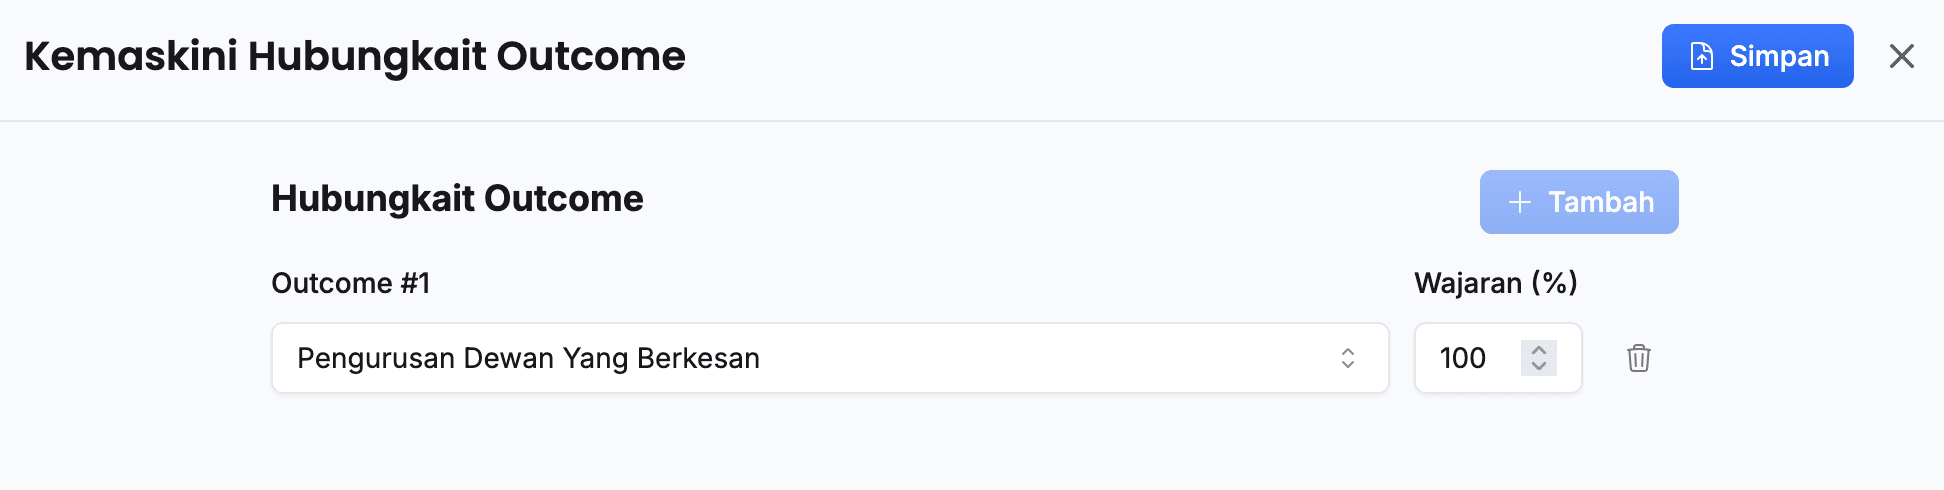Open the Outcome #1 dropdown
The width and height of the screenshot is (1944, 490).
tap(829, 358)
